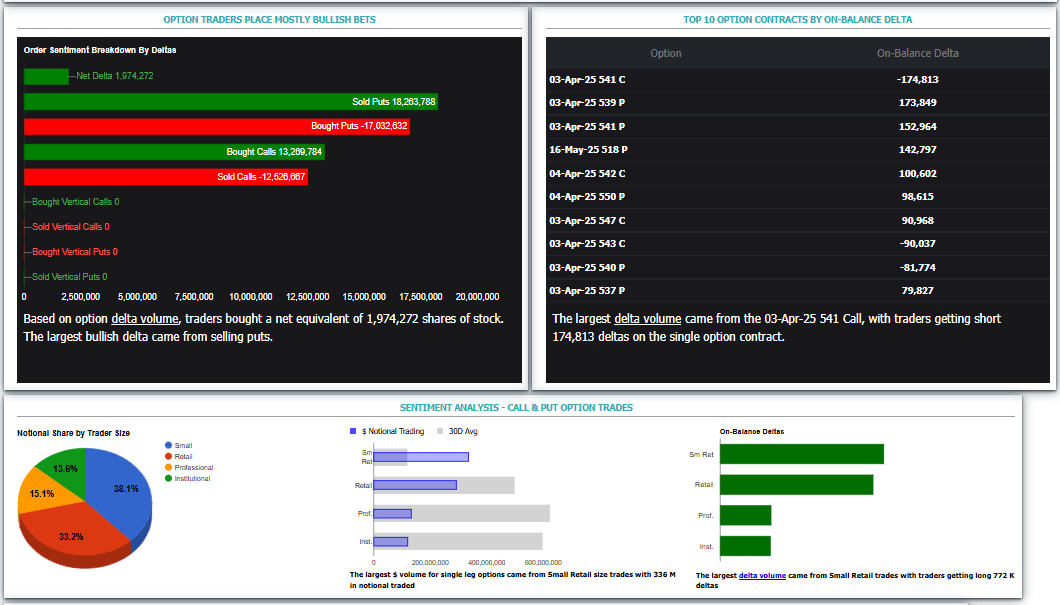Click "Option Traders Place Mostly Bullish Bets" heading
Viewport: 1060px width, 605px height.
(269, 20)
